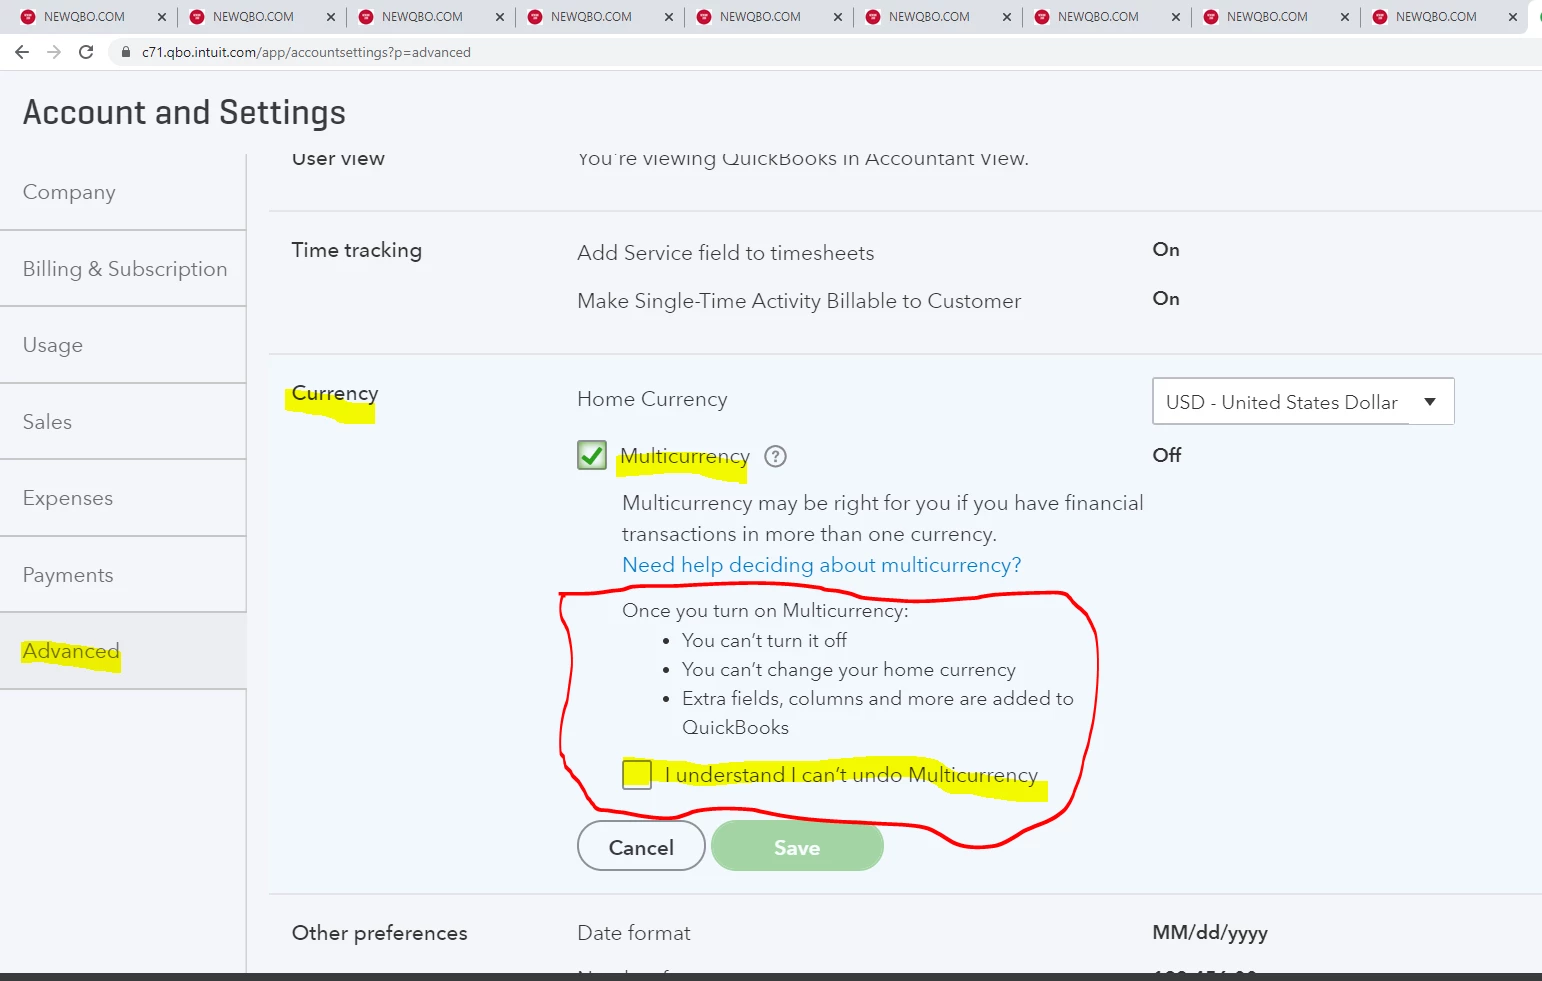Click 'Add Service field to timesheets' row
Viewport: 1542px width, 981px height.
[725, 253]
